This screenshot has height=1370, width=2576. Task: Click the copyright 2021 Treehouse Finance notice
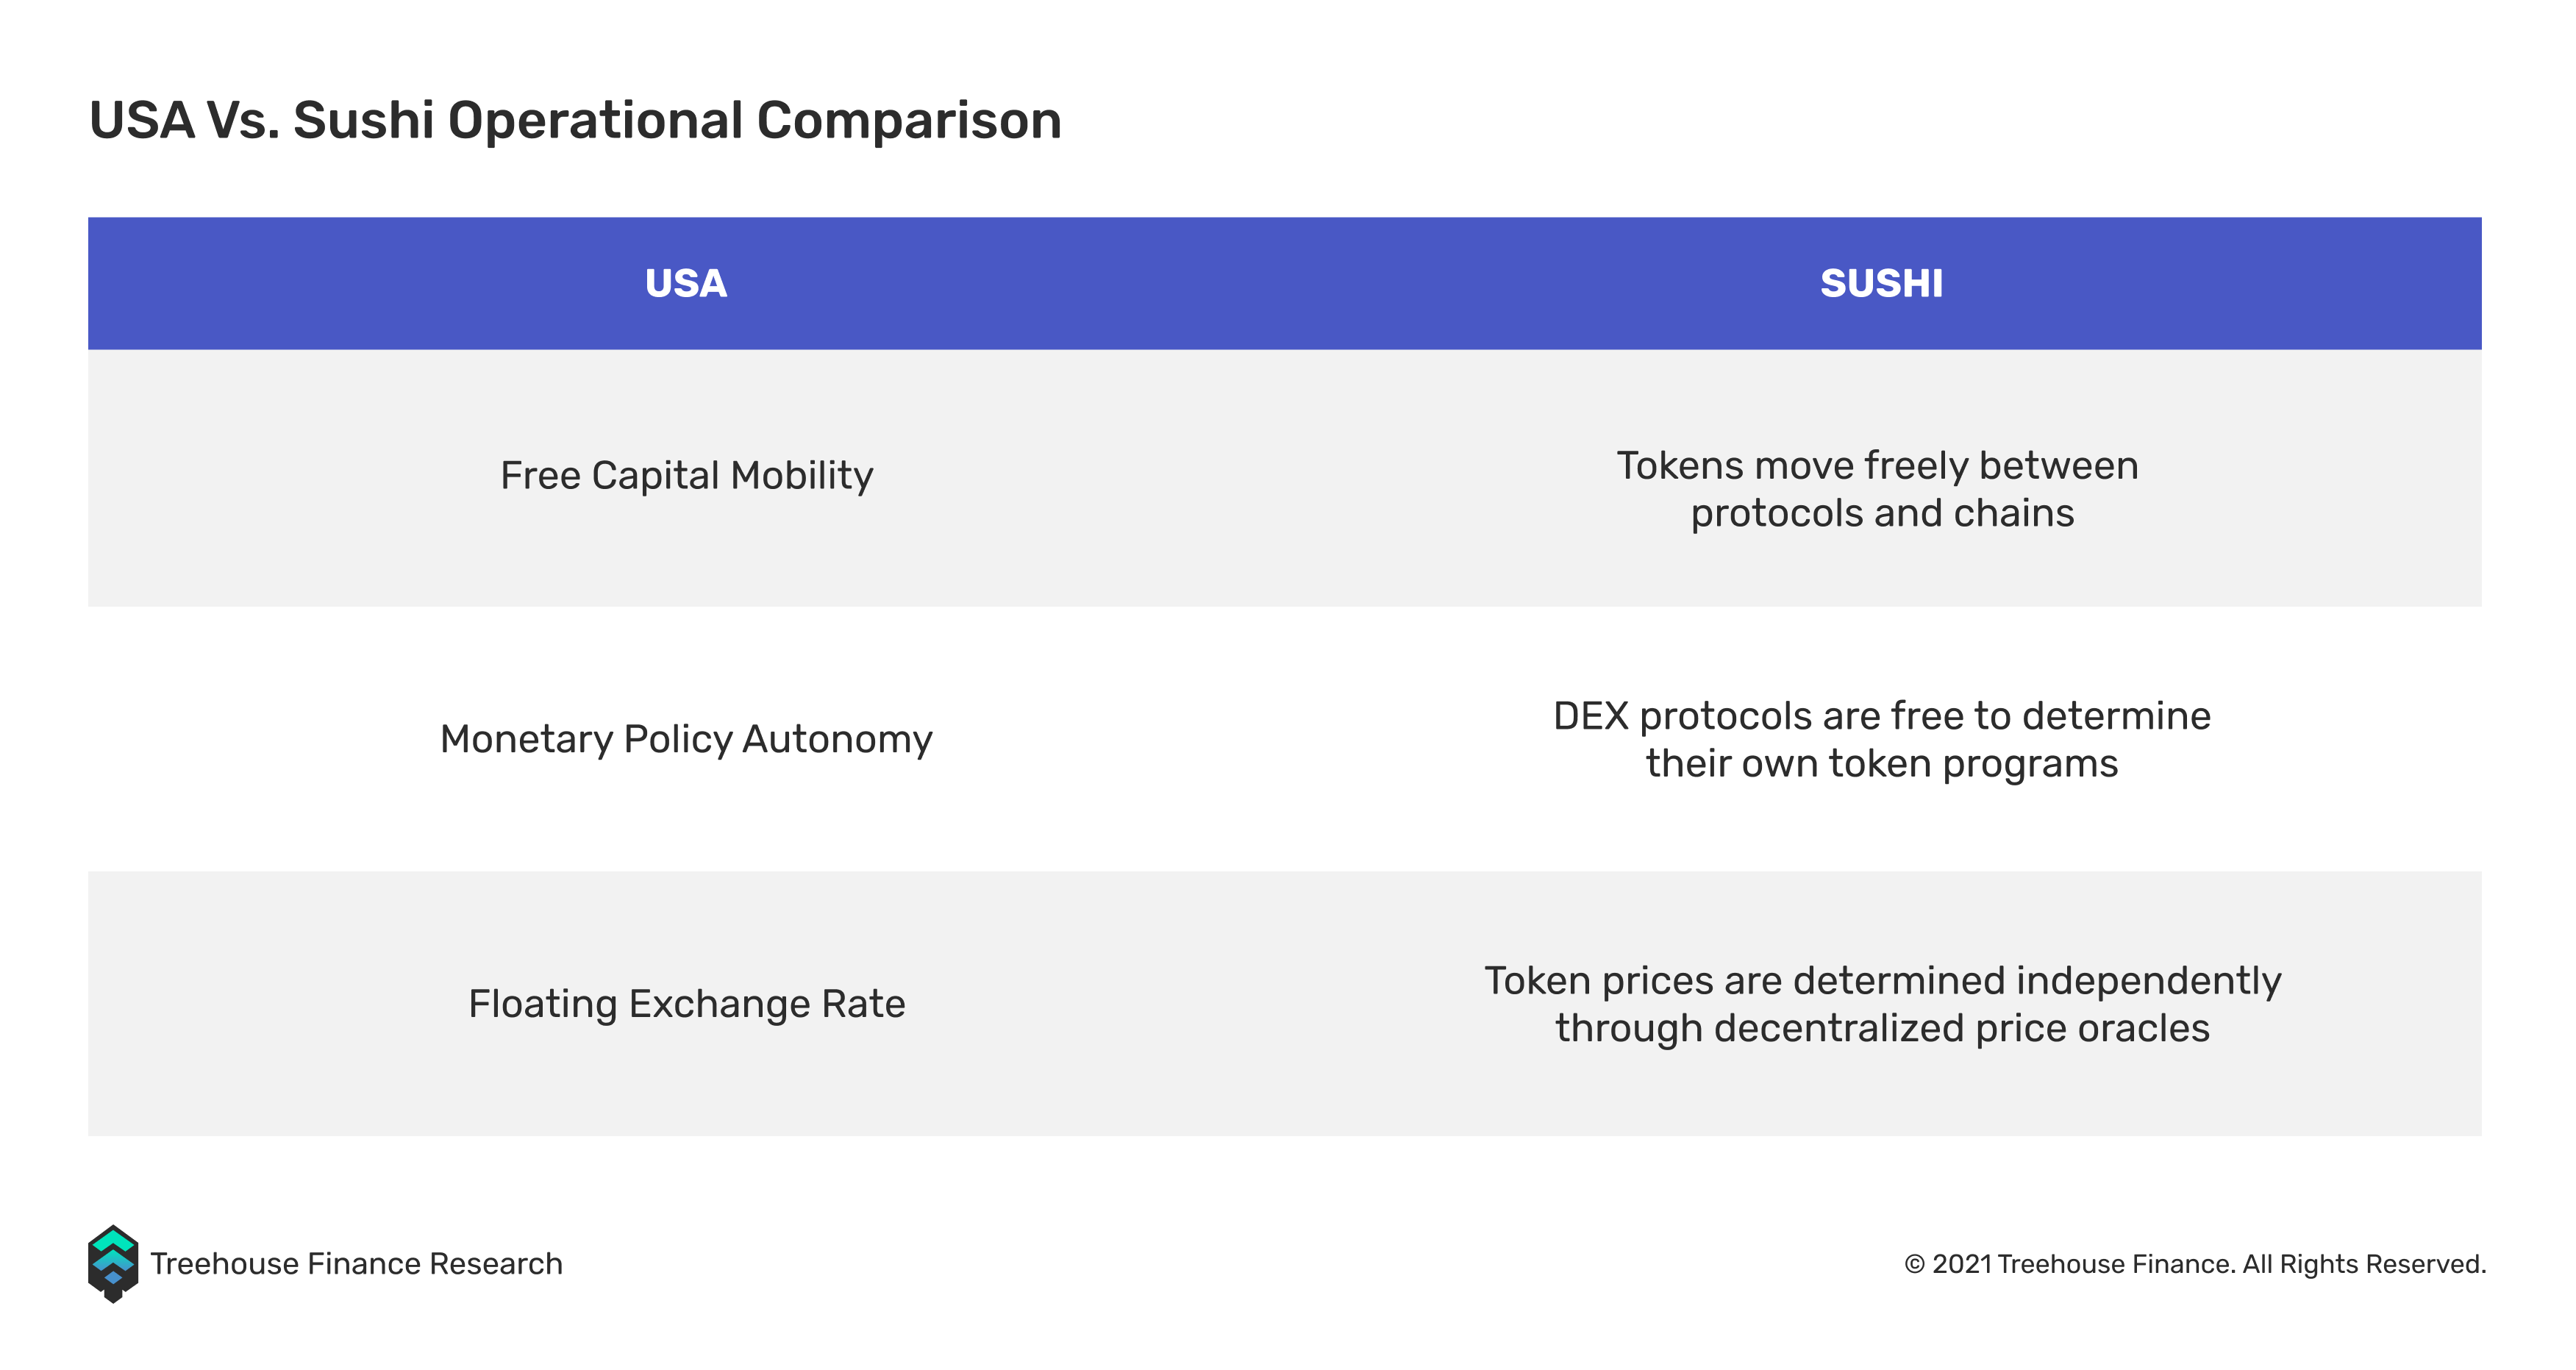2195,1264
